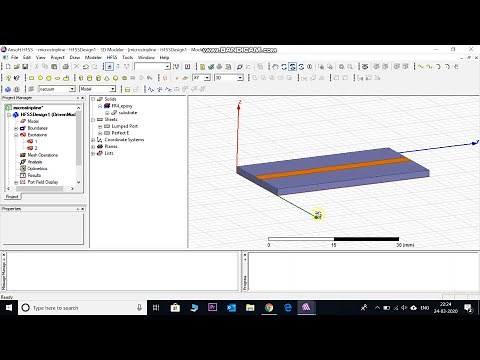Open the Edit menu
The image size is (480, 360).
coord(27,58)
